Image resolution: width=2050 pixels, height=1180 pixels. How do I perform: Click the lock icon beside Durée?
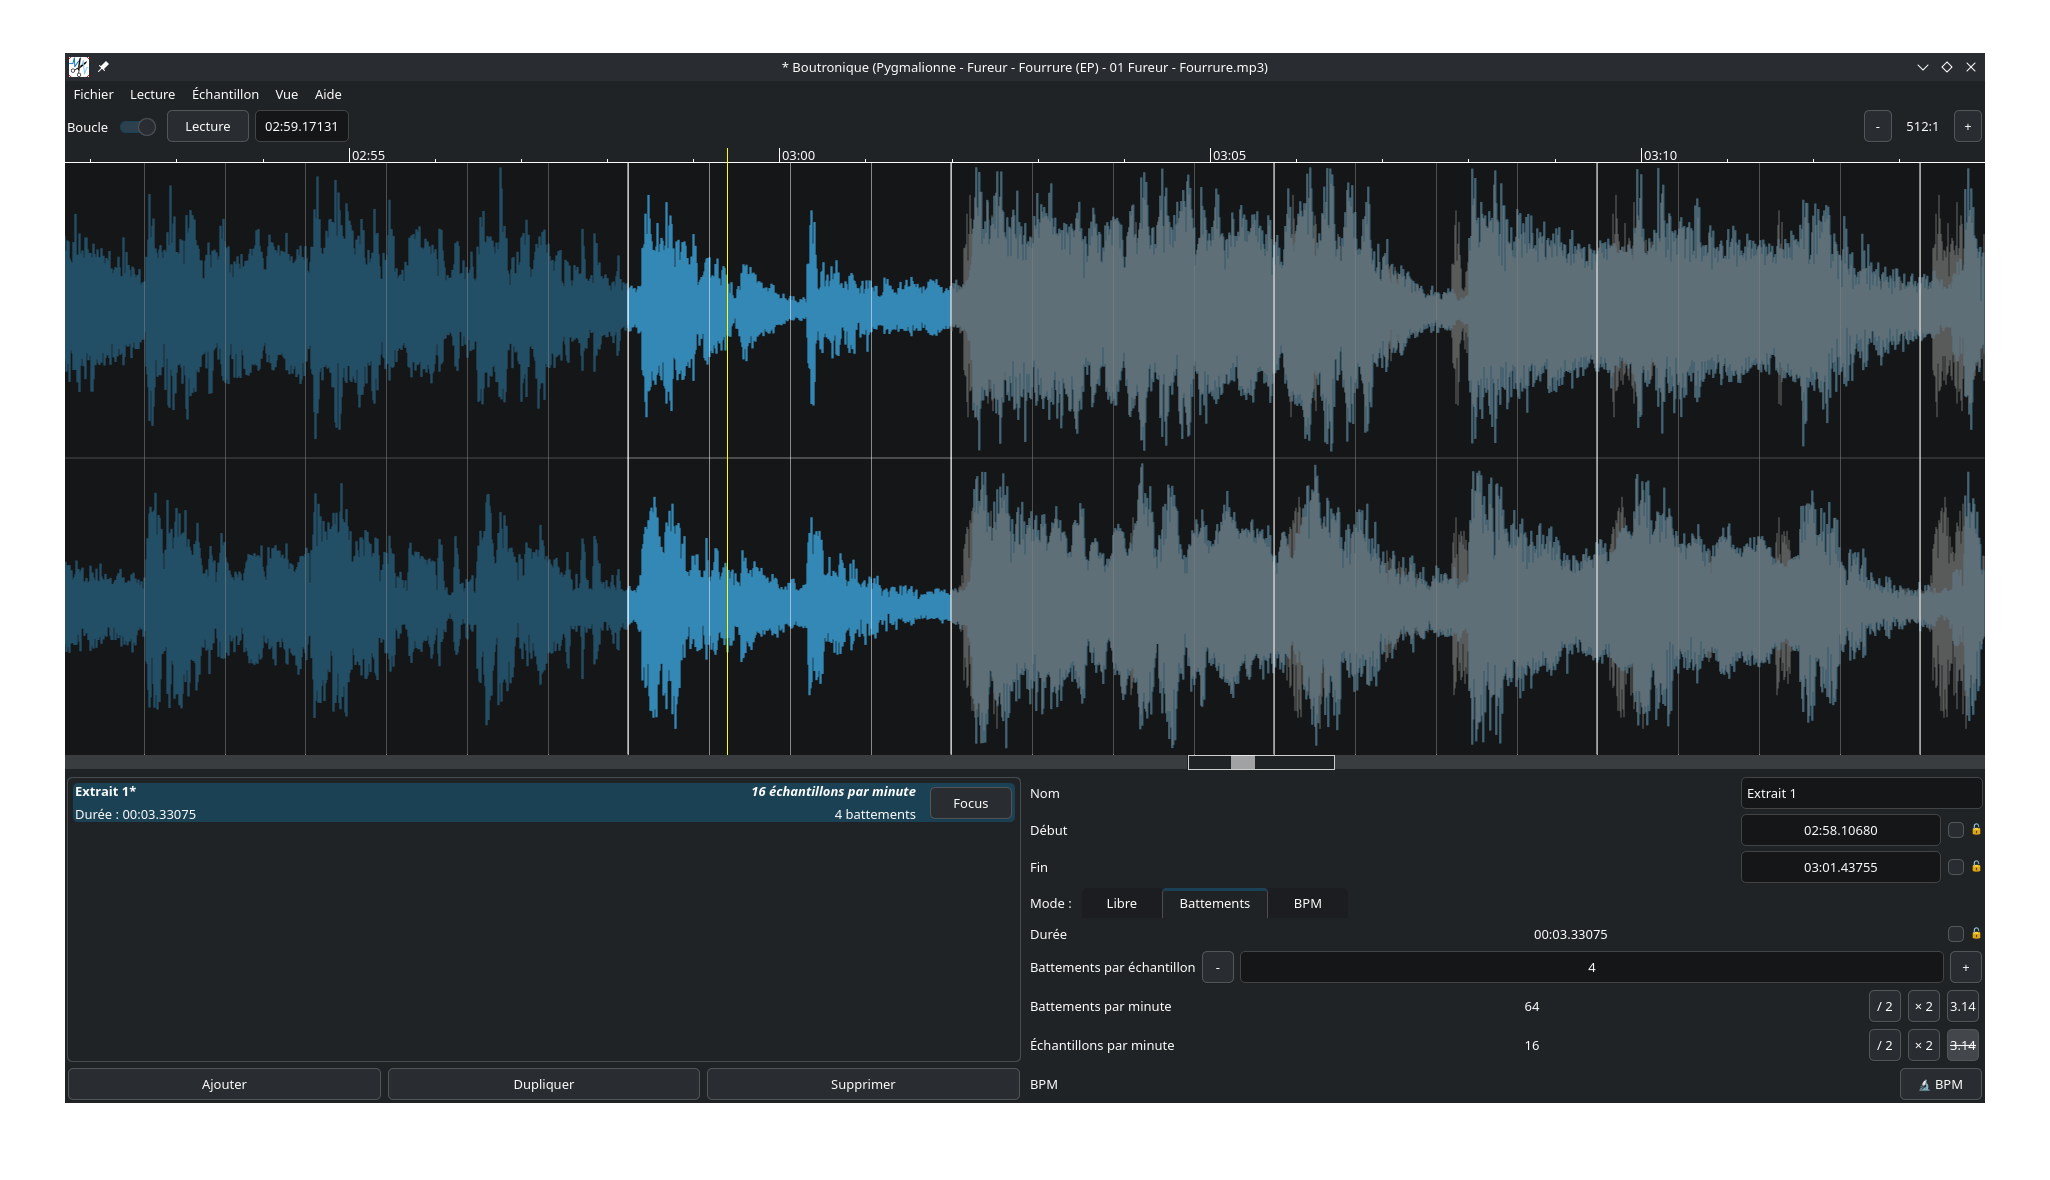click(x=1976, y=934)
